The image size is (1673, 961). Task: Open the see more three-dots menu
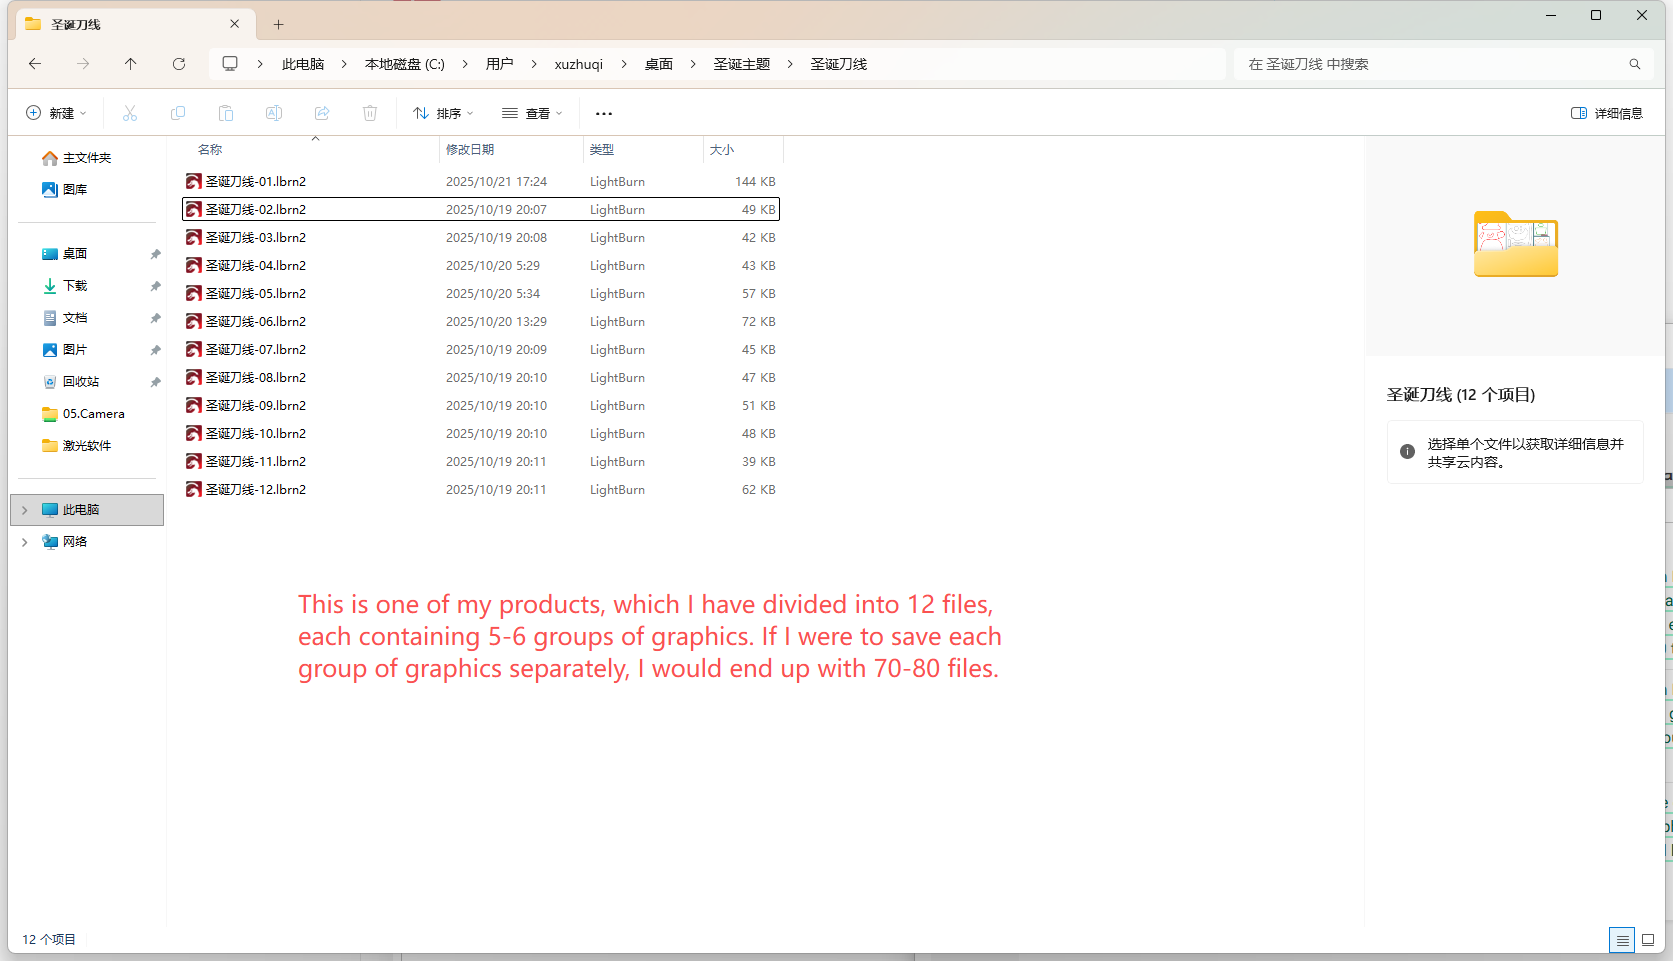click(604, 113)
